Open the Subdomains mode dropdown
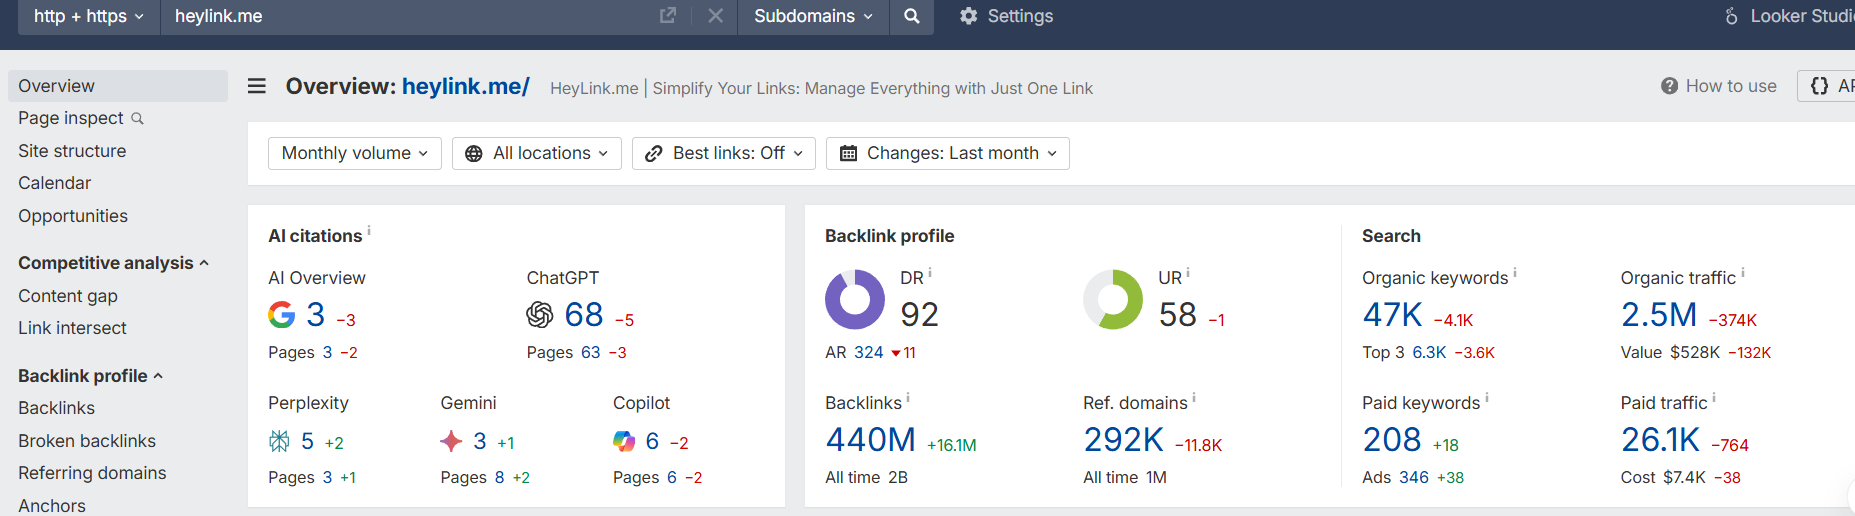1855x516 pixels. pos(813,16)
